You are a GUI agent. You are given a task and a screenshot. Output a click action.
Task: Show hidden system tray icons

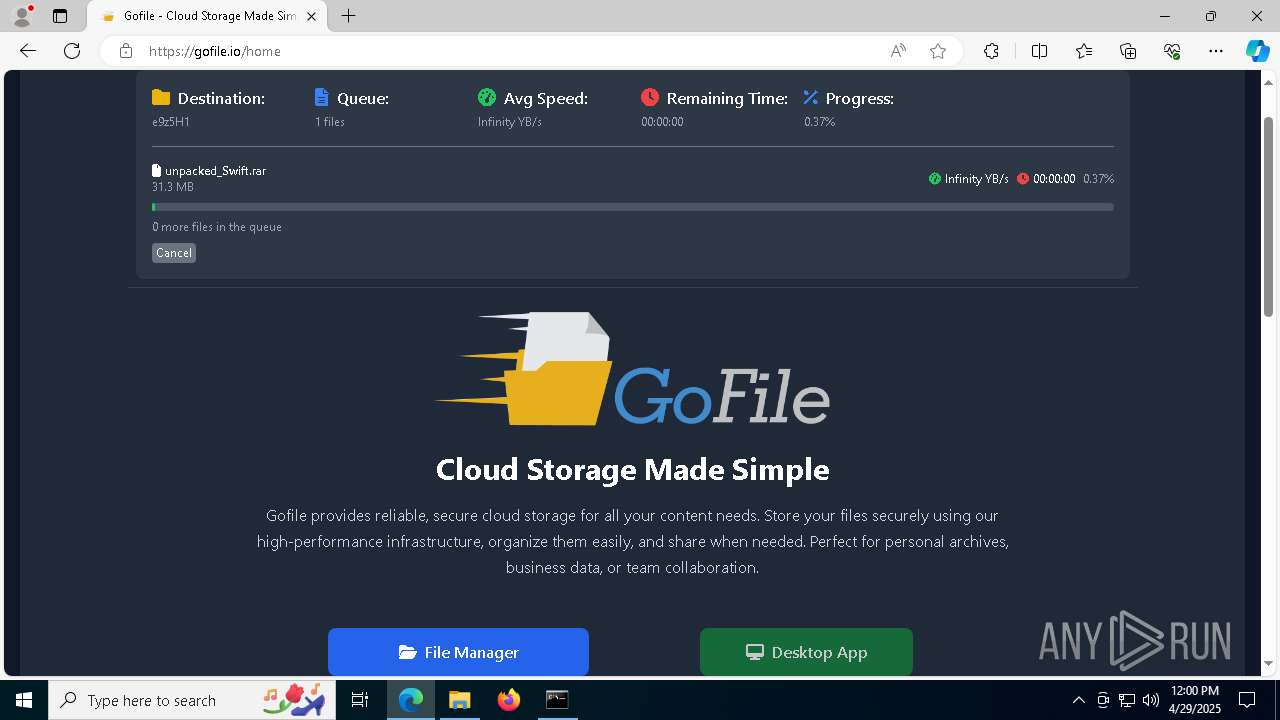coord(1078,700)
